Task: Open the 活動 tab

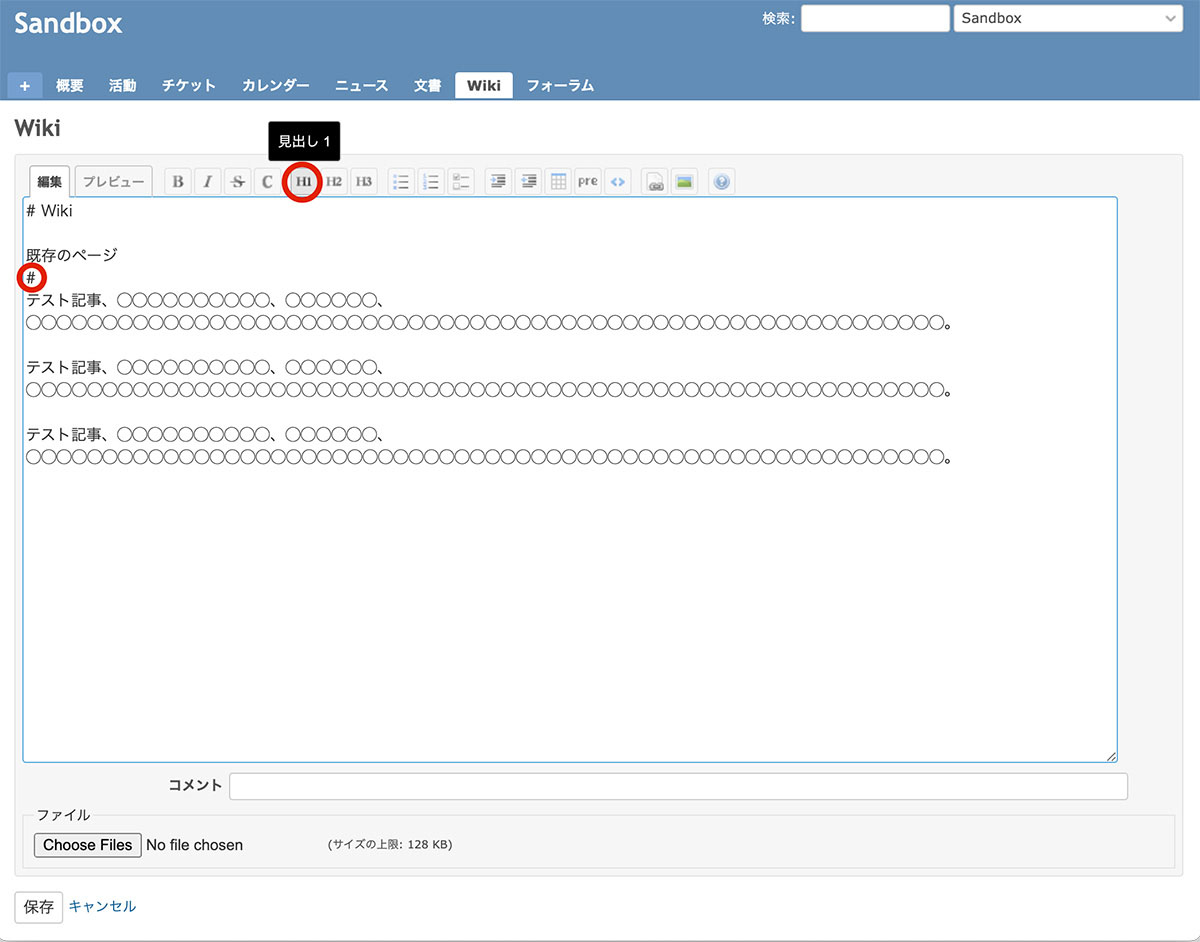Action: 123,86
